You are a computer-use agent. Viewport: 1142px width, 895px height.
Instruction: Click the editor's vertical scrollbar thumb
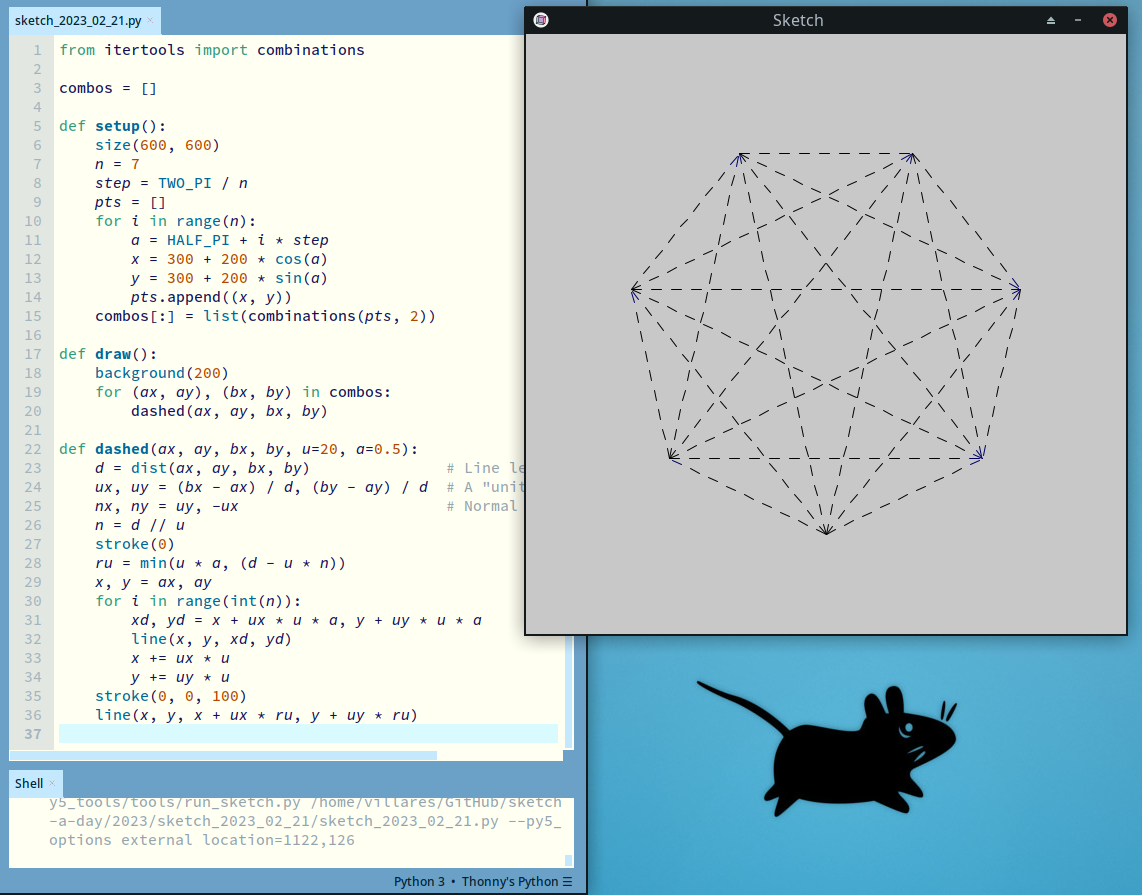tap(569, 690)
